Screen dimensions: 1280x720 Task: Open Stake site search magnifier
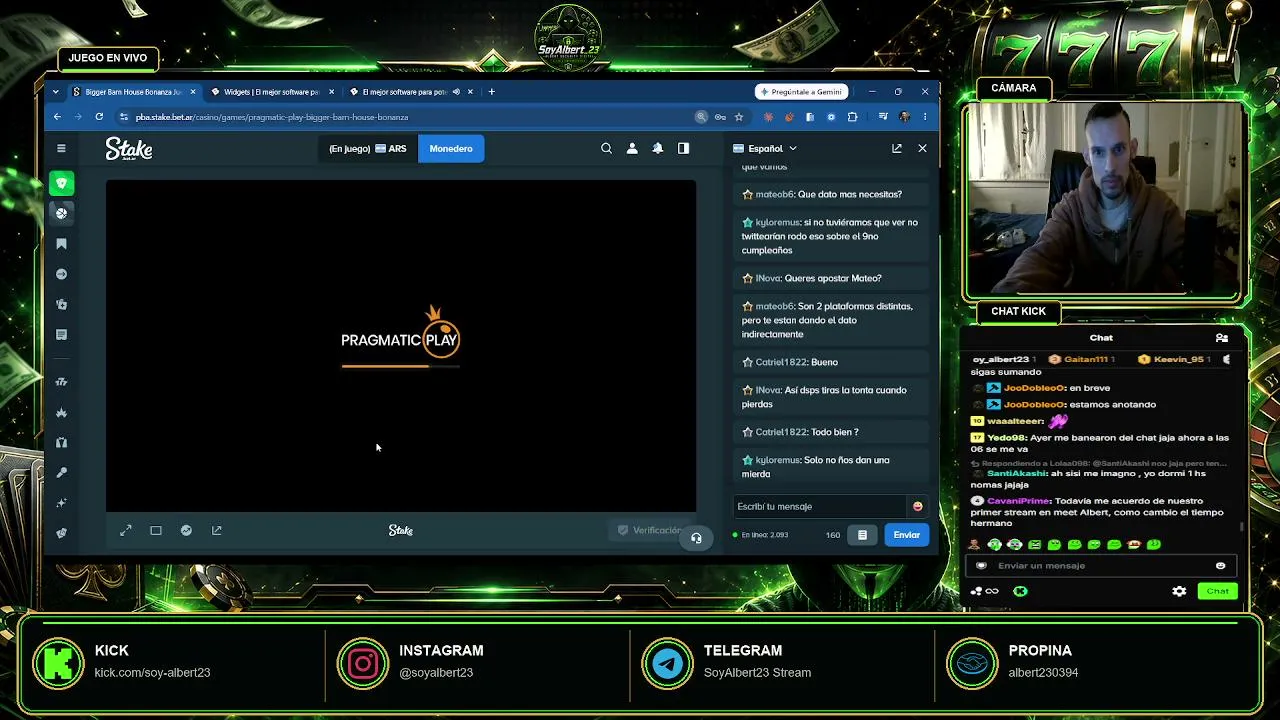(606, 149)
